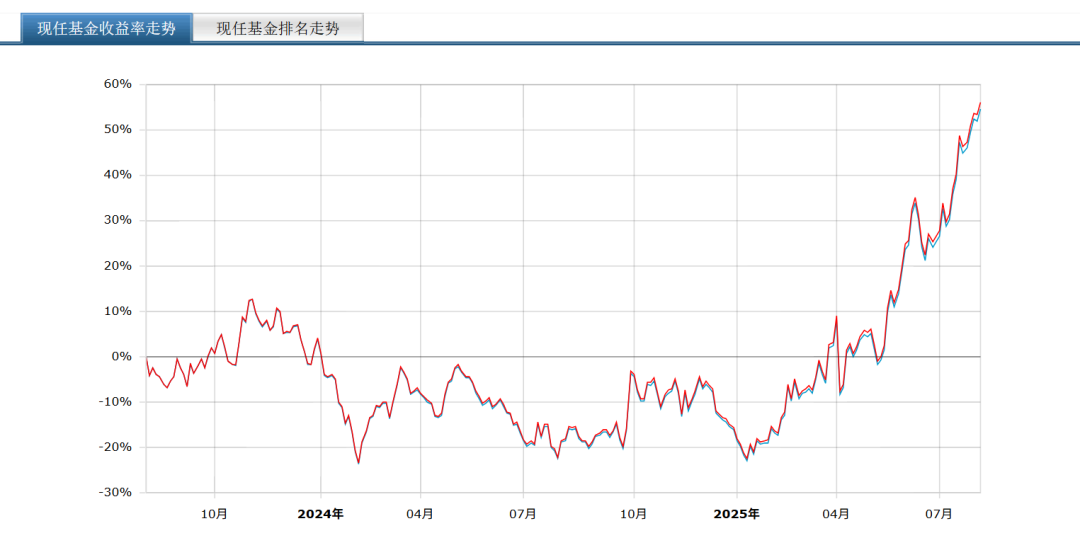The width and height of the screenshot is (1080, 538).
Task: Click the 60% y-axis label
Action: [117, 85]
